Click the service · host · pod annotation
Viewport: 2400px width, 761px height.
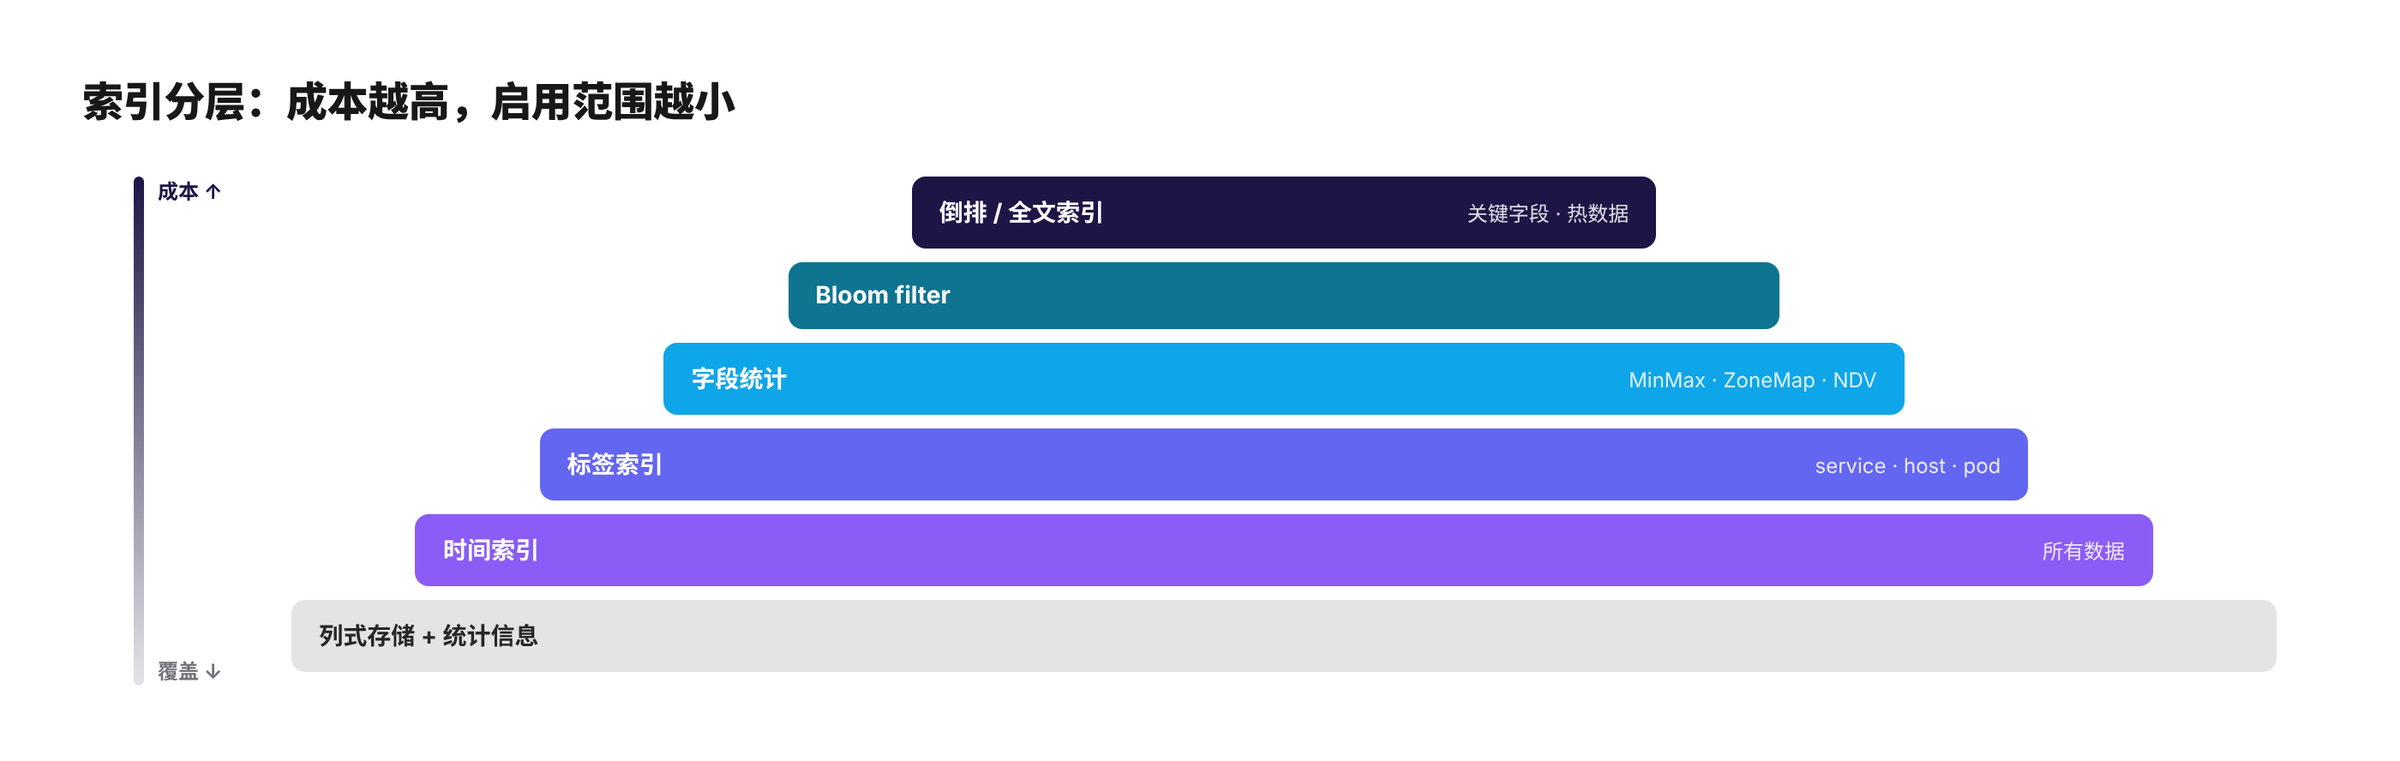(1907, 466)
